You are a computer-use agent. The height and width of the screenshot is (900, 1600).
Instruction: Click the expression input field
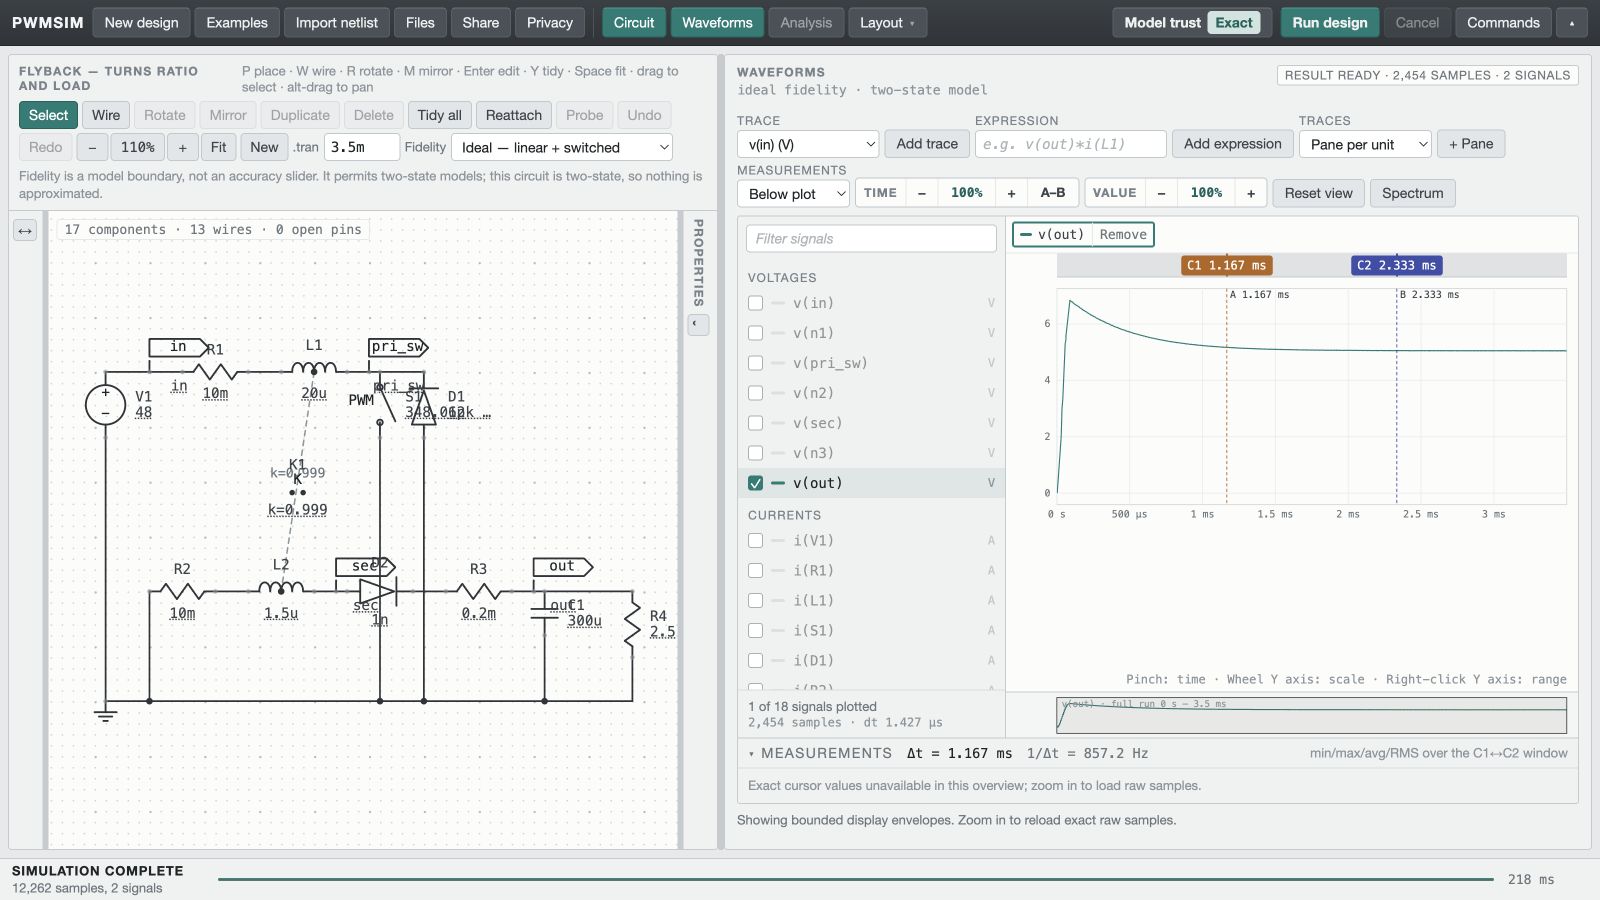(1070, 144)
